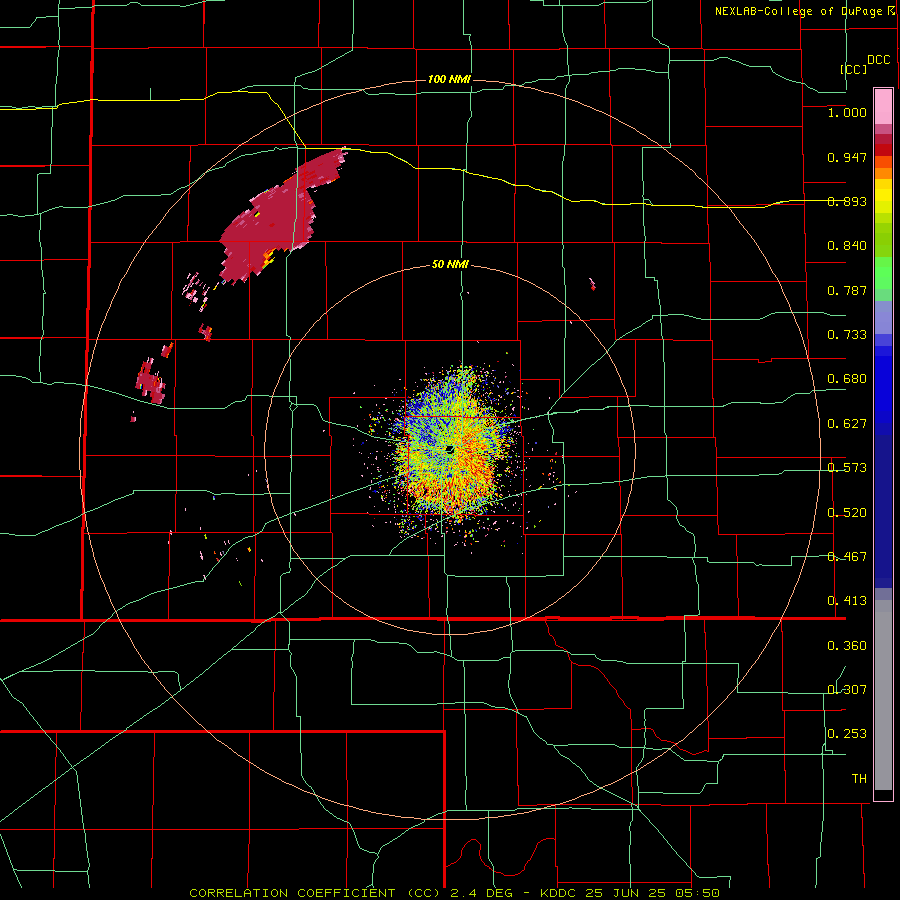Click the bright green color bar segment
The height and width of the screenshot is (900, 900).
(x=883, y=273)
